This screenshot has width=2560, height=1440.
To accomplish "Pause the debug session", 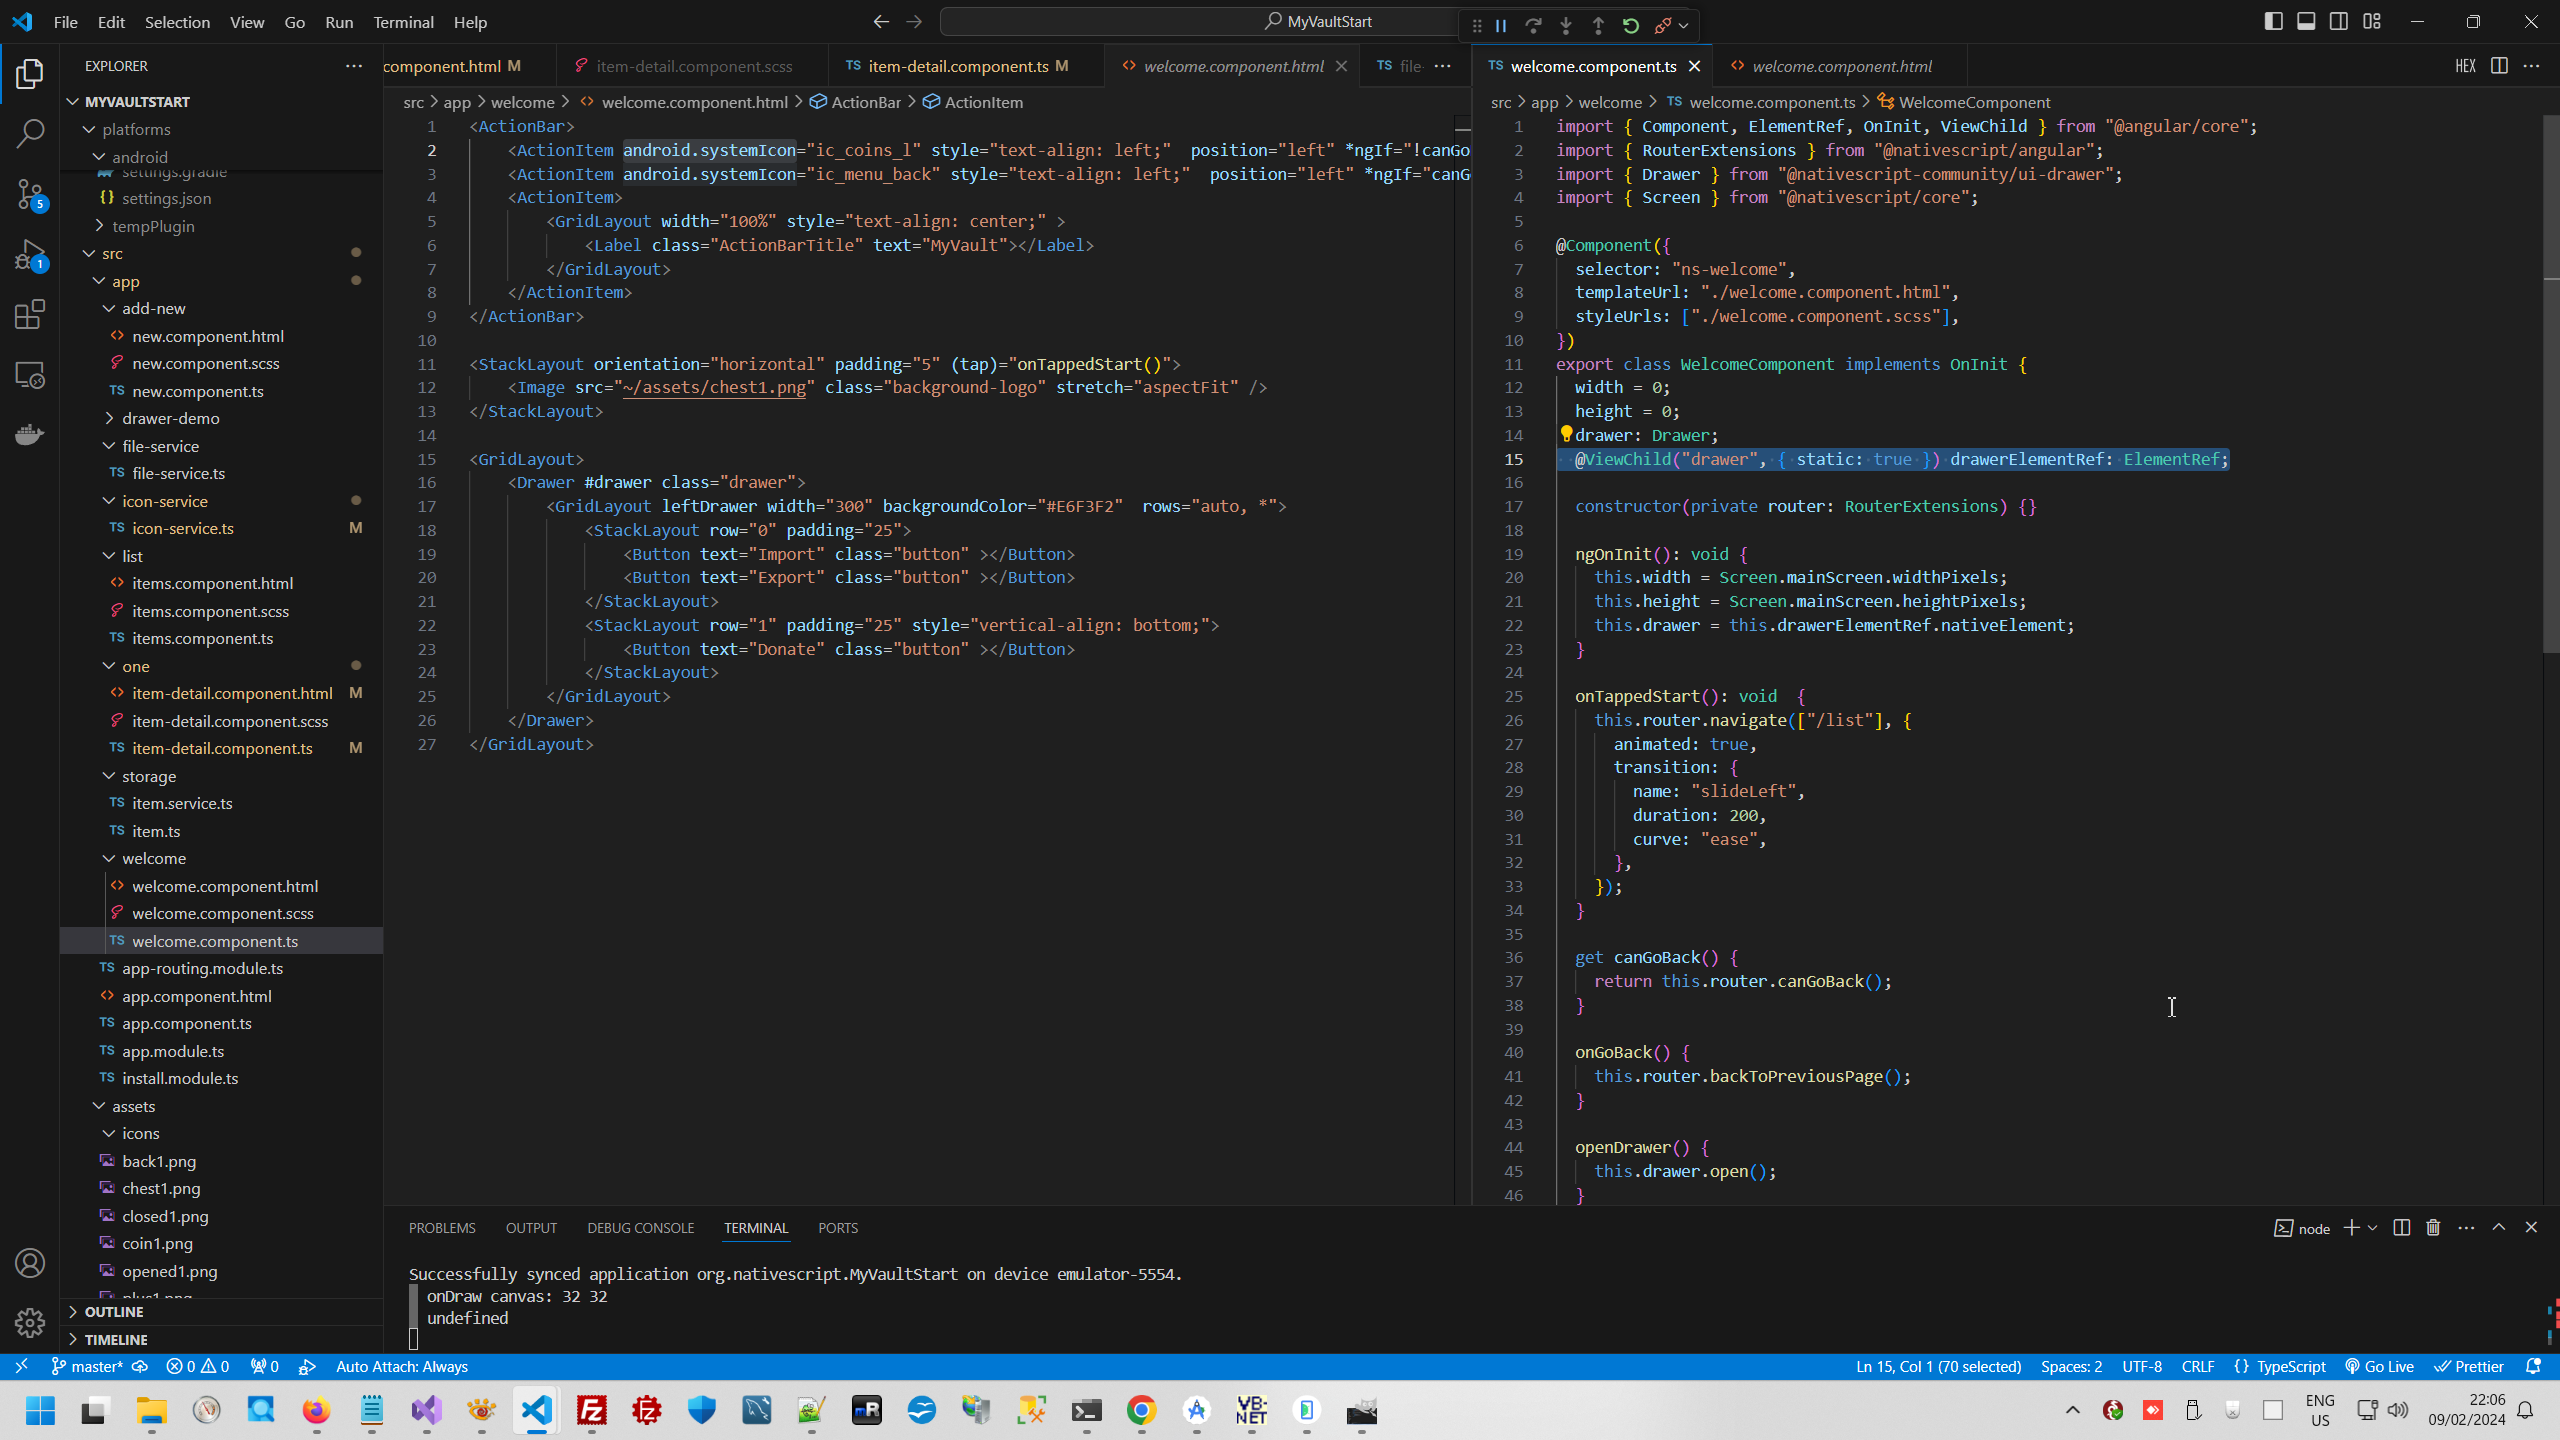I will (1501, 26).
